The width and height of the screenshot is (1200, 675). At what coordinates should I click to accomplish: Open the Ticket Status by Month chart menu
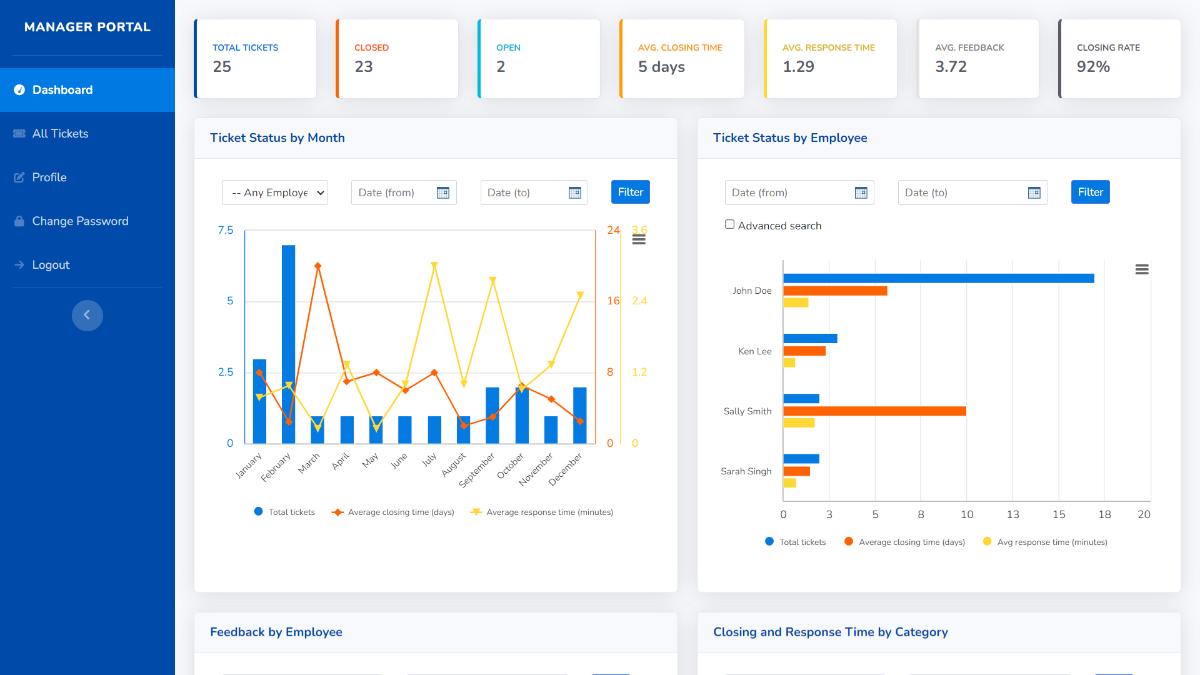(637, 238)
